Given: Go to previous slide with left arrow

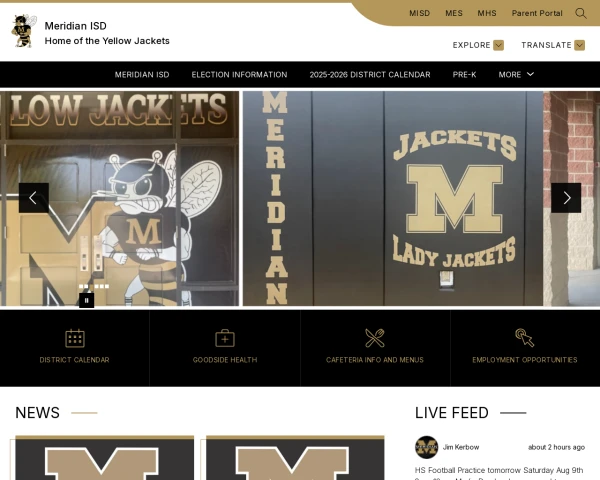Looking at the screenshot, I should click(34, 198).
